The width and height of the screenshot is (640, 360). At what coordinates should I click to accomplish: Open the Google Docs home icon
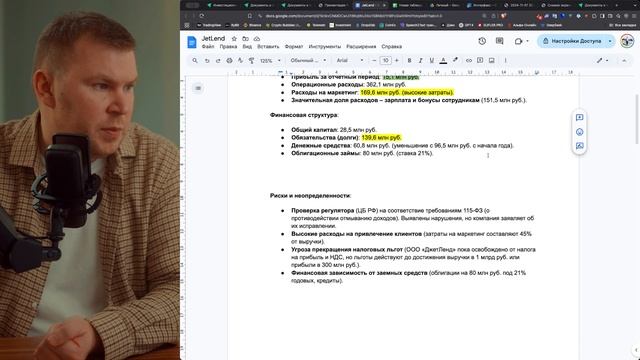(191, 42)
